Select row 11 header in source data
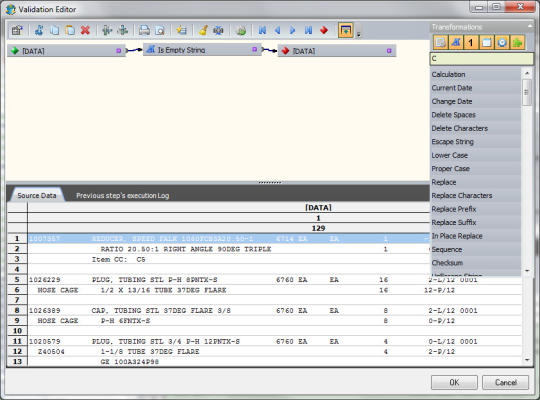This screenshot has height=400, width=540. [17, 341]
